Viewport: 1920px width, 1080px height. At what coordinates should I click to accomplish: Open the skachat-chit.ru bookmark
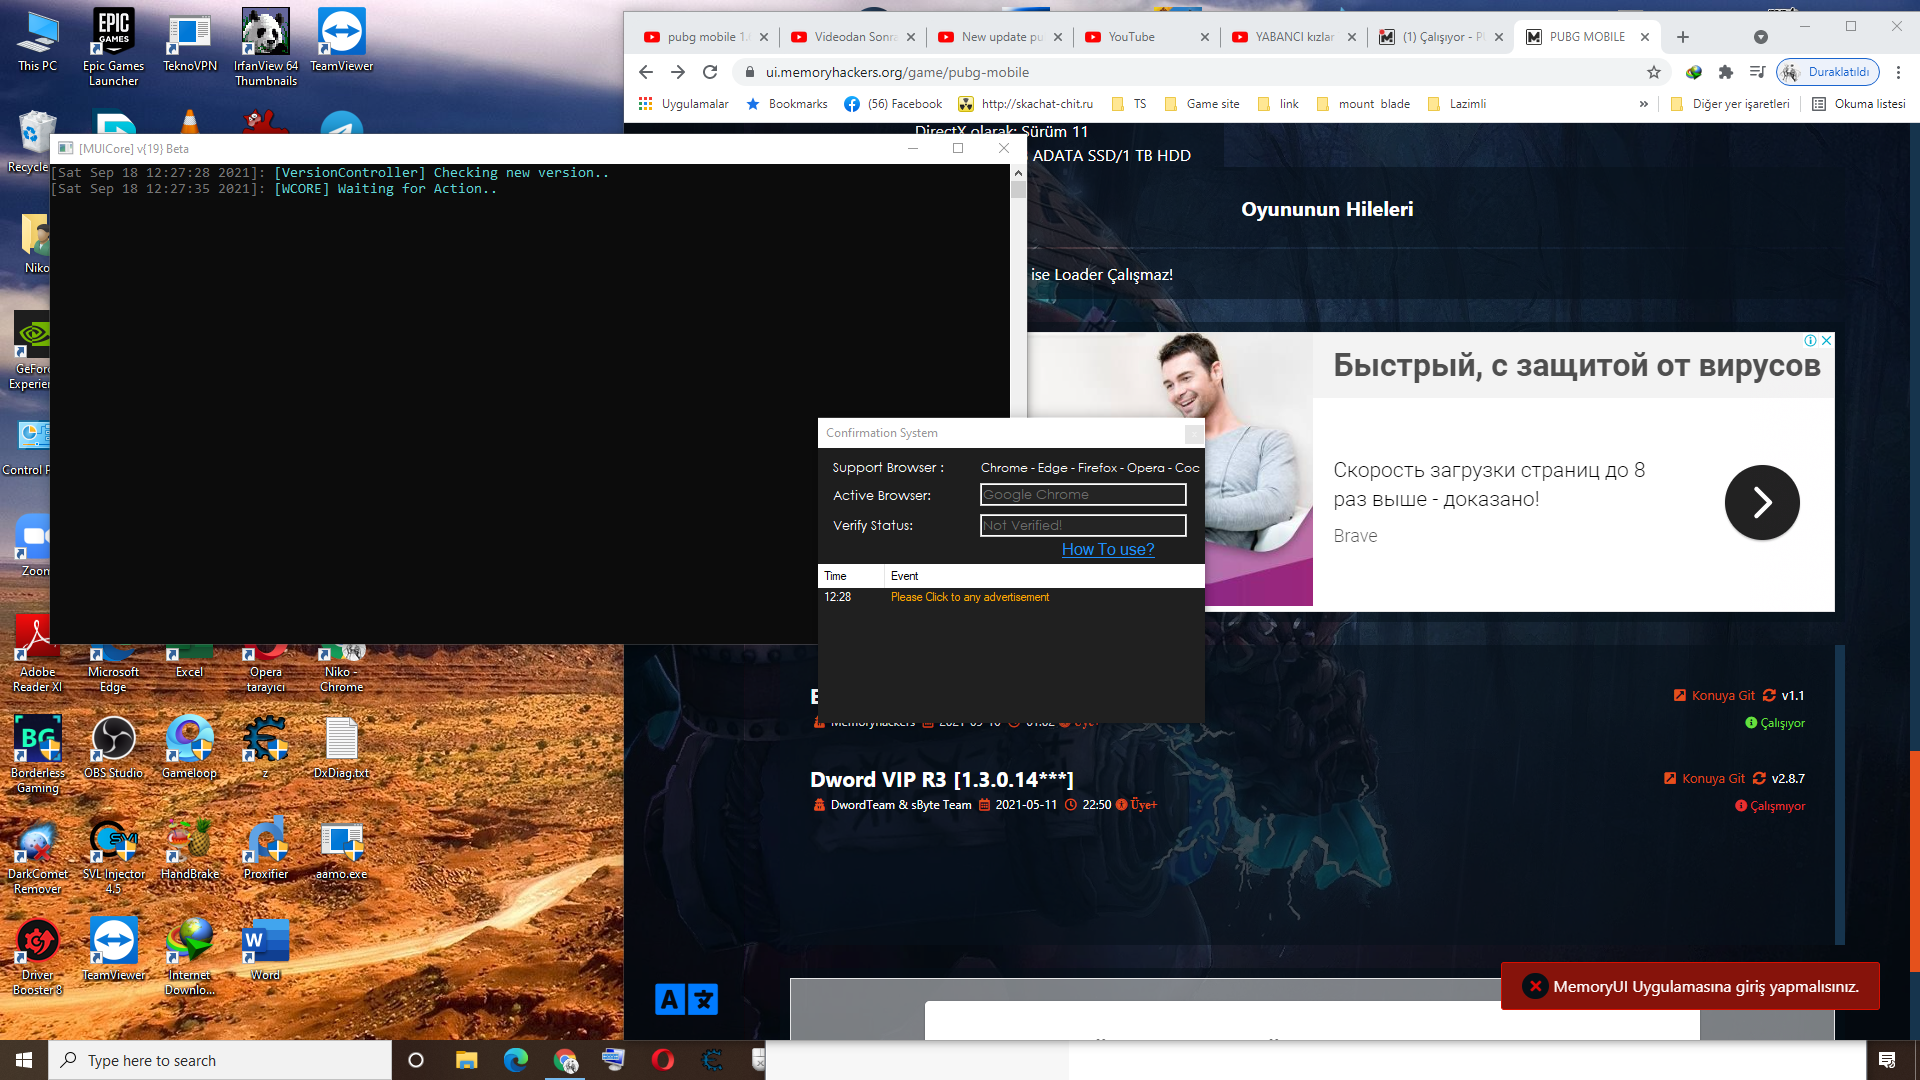click(1026, 104)
